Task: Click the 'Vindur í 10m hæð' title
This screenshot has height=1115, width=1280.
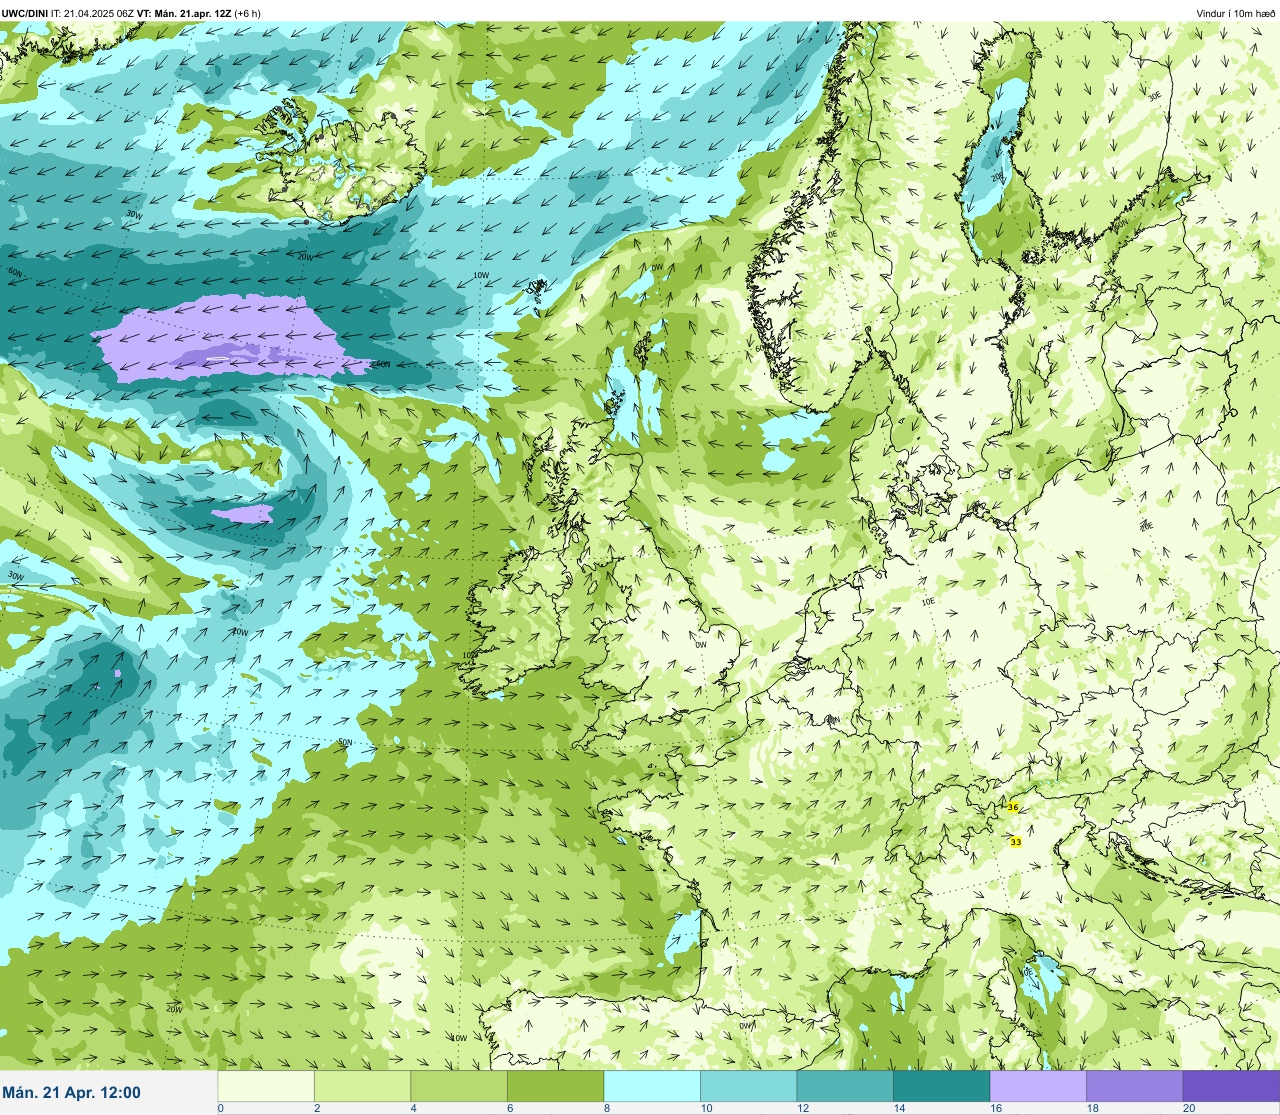Action: (1235, 13)
